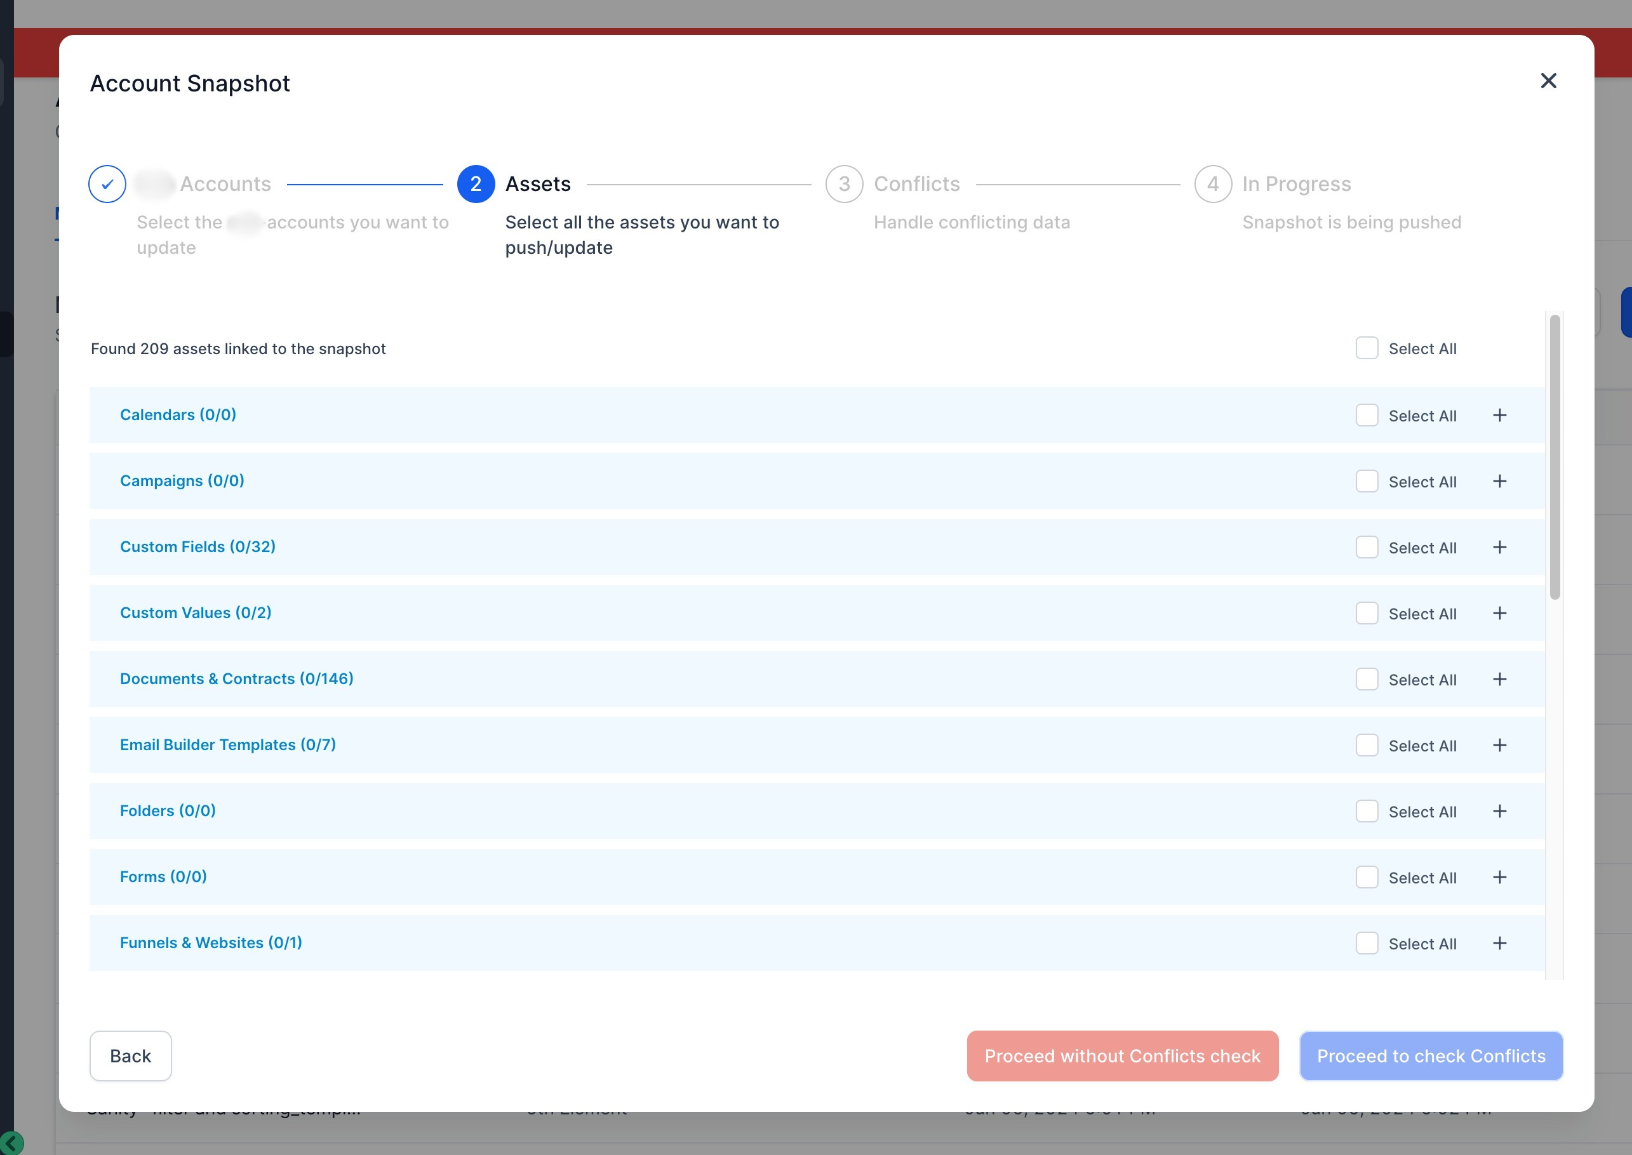The image size is (1632, 1155).
Task: Close the Account Snapshot dialog
Action: (1548, 81)
